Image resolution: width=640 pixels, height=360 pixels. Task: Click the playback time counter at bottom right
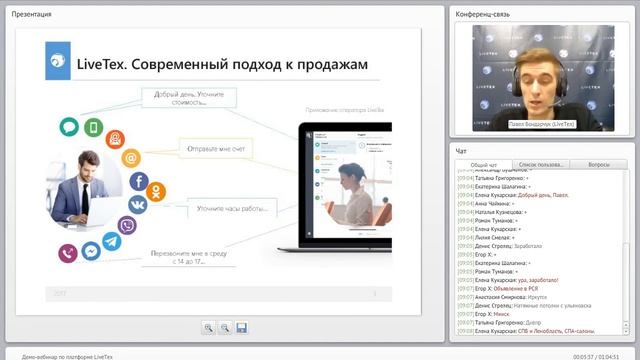tap(596, 357)
